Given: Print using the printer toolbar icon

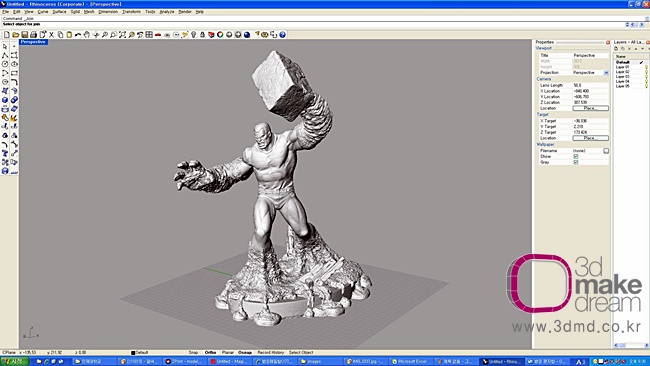Looking at the screenshot, I should point(34,35).
